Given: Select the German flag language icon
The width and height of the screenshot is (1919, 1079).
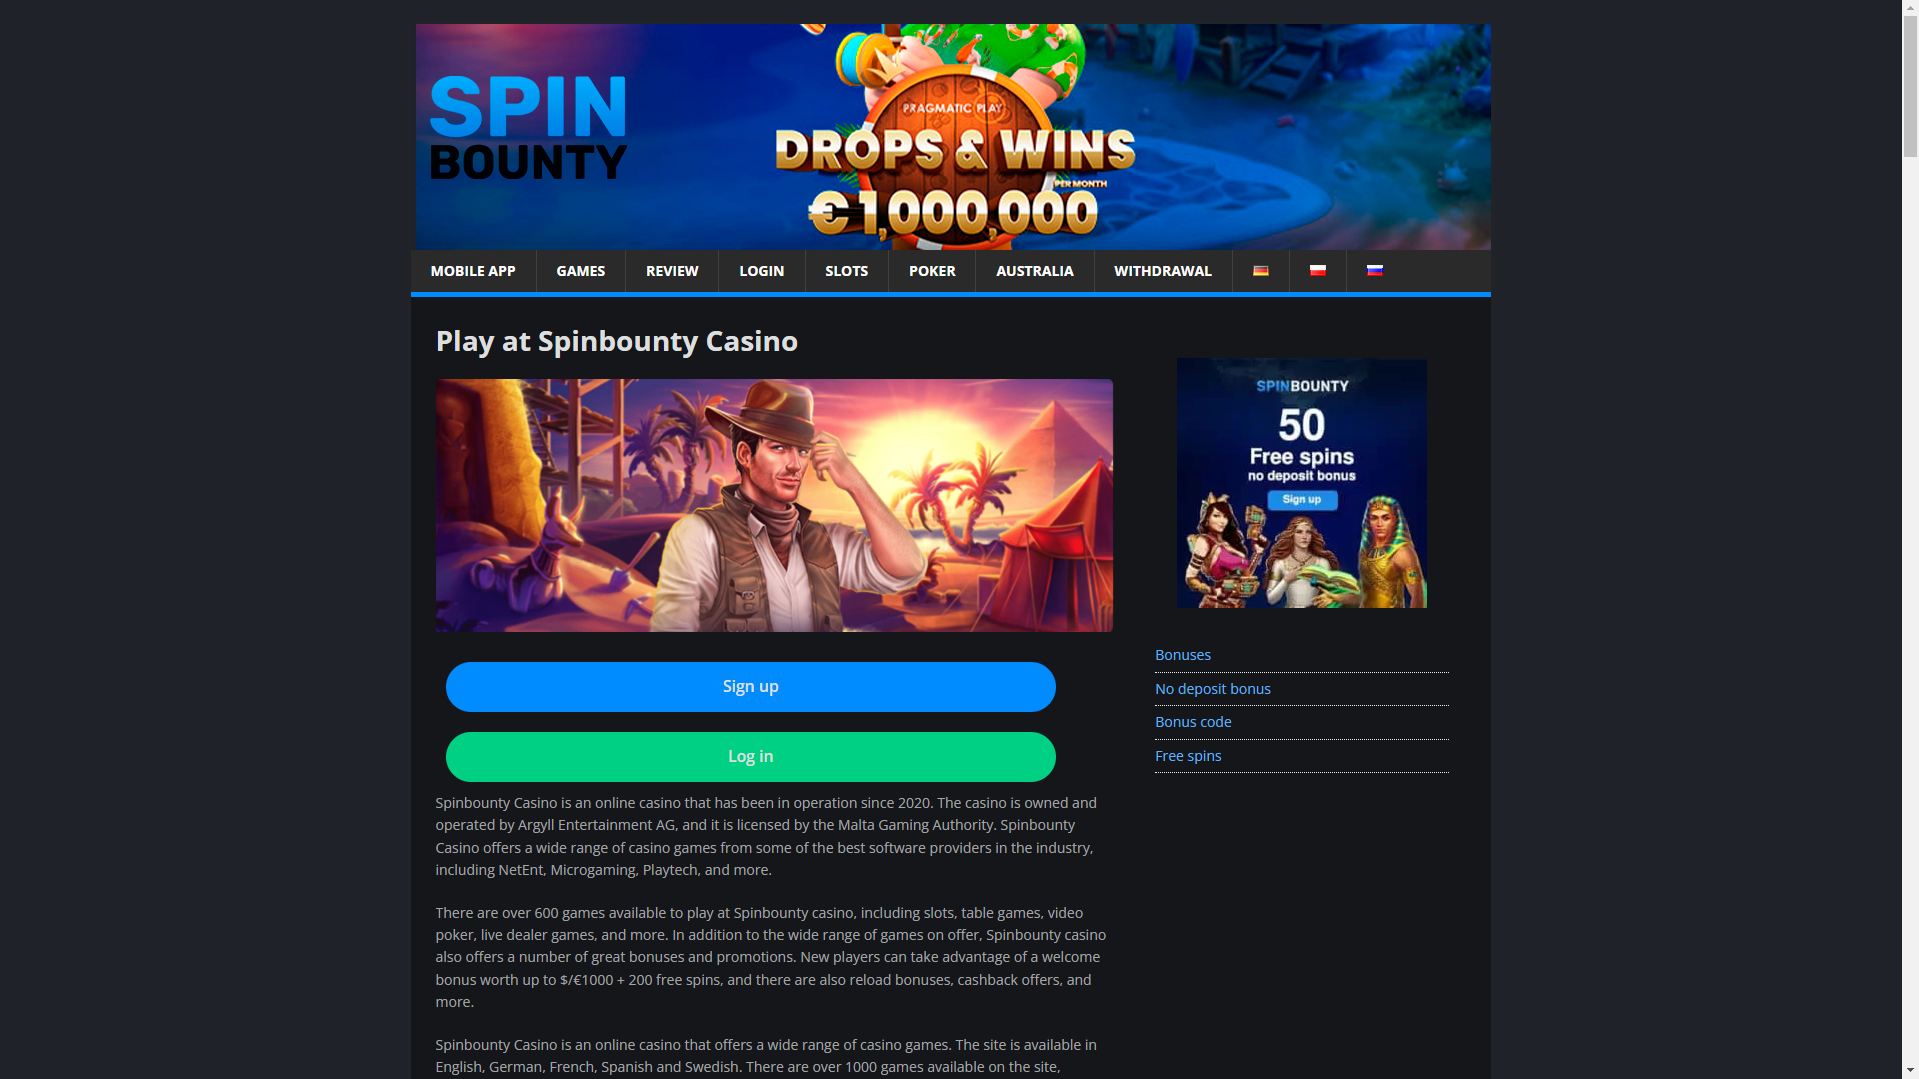Looking at the screenshot, I should [1260, 271].
